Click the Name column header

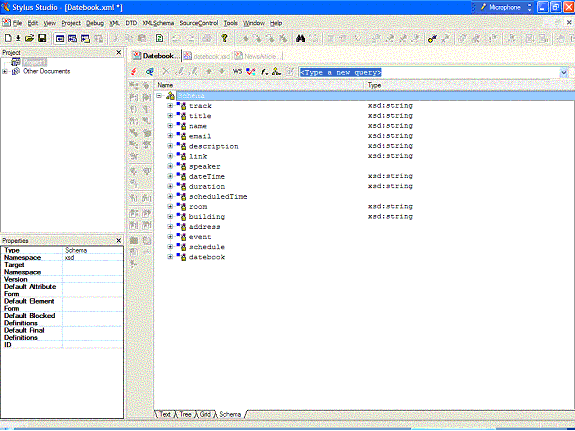click(260, 85)
